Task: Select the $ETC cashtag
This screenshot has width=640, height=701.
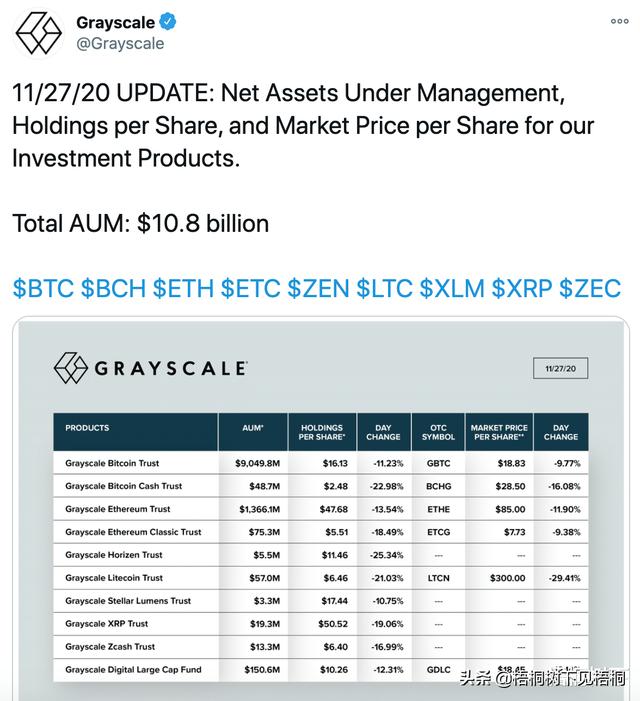Action: click(x=250, y=289)
